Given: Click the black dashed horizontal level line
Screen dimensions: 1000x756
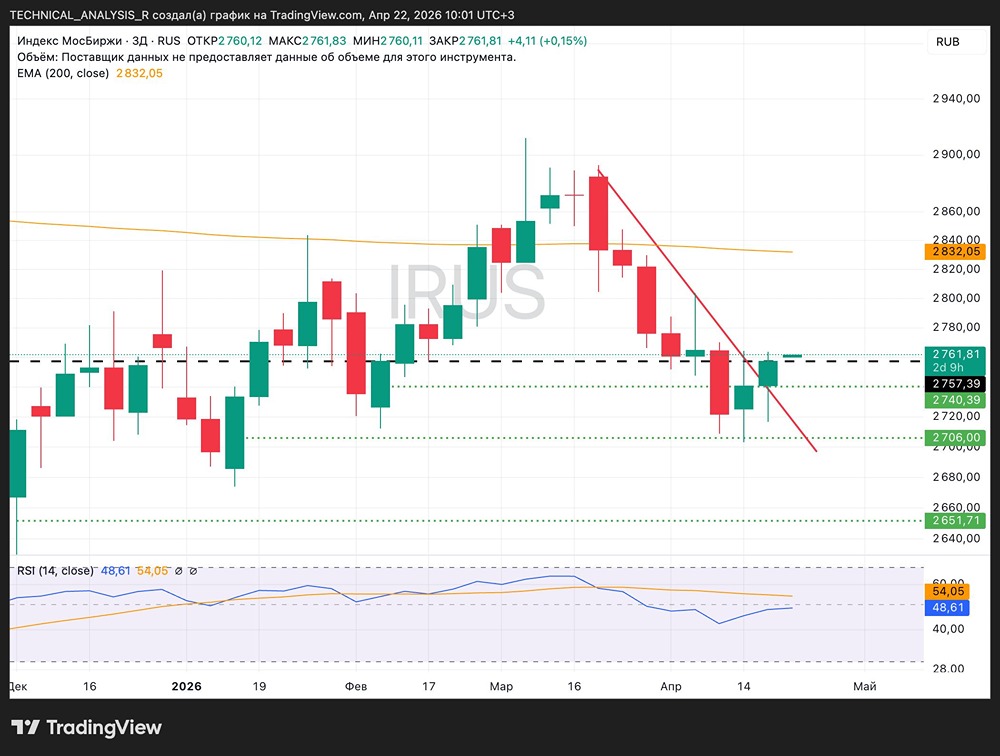Looking at the screenshot, I should (466, 361).
